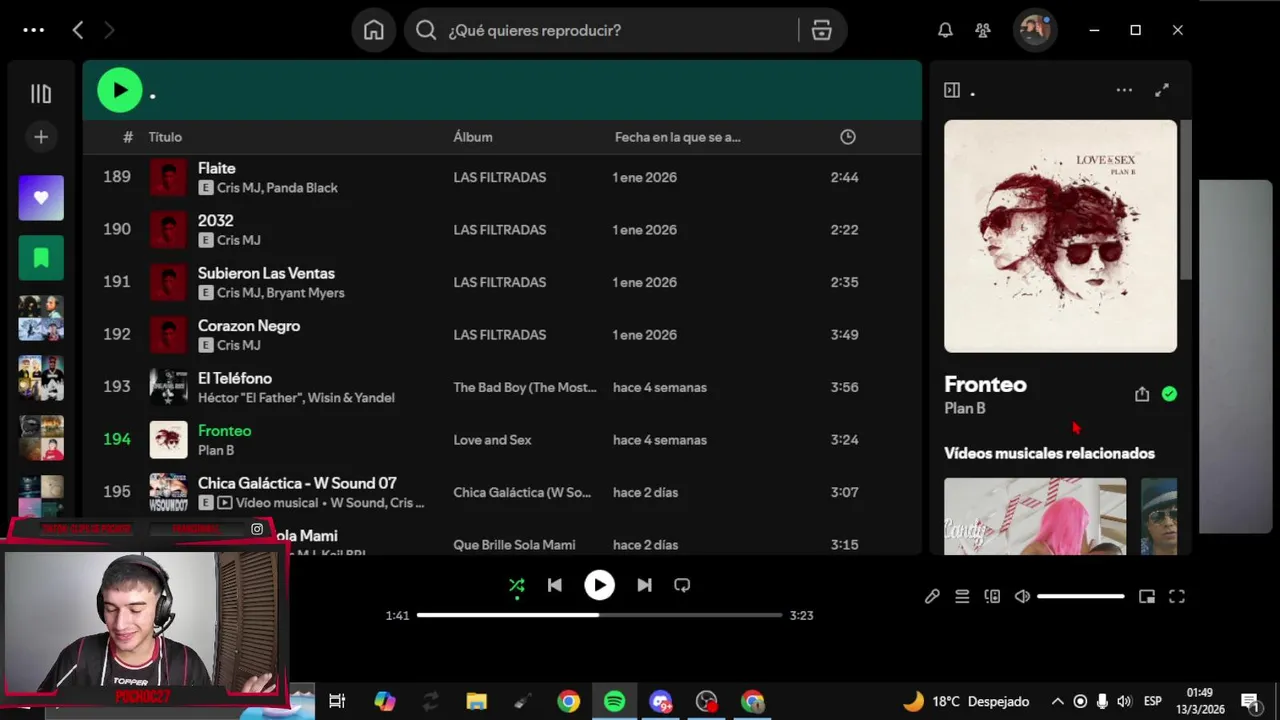
Task: Select Fronteo in the track list
Action: point(225,431)
